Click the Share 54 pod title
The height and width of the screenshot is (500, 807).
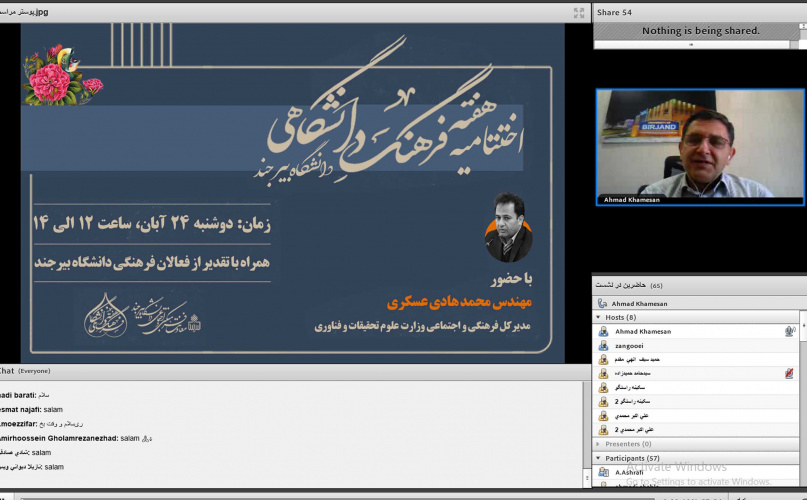tap(614, 12)
